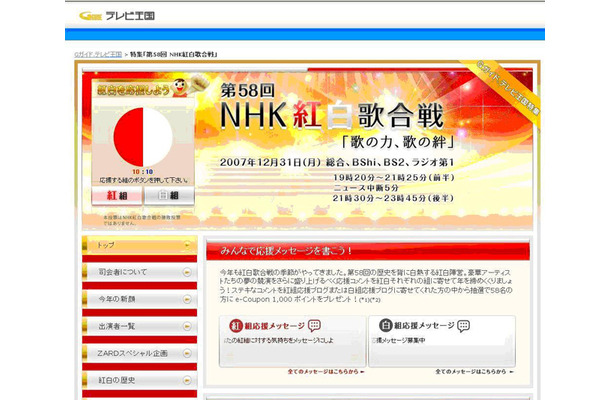Click 特集「第58回 NHK紅白歌合戦」 breadcrumb text
610x400 pixels.
pos(174,54)
